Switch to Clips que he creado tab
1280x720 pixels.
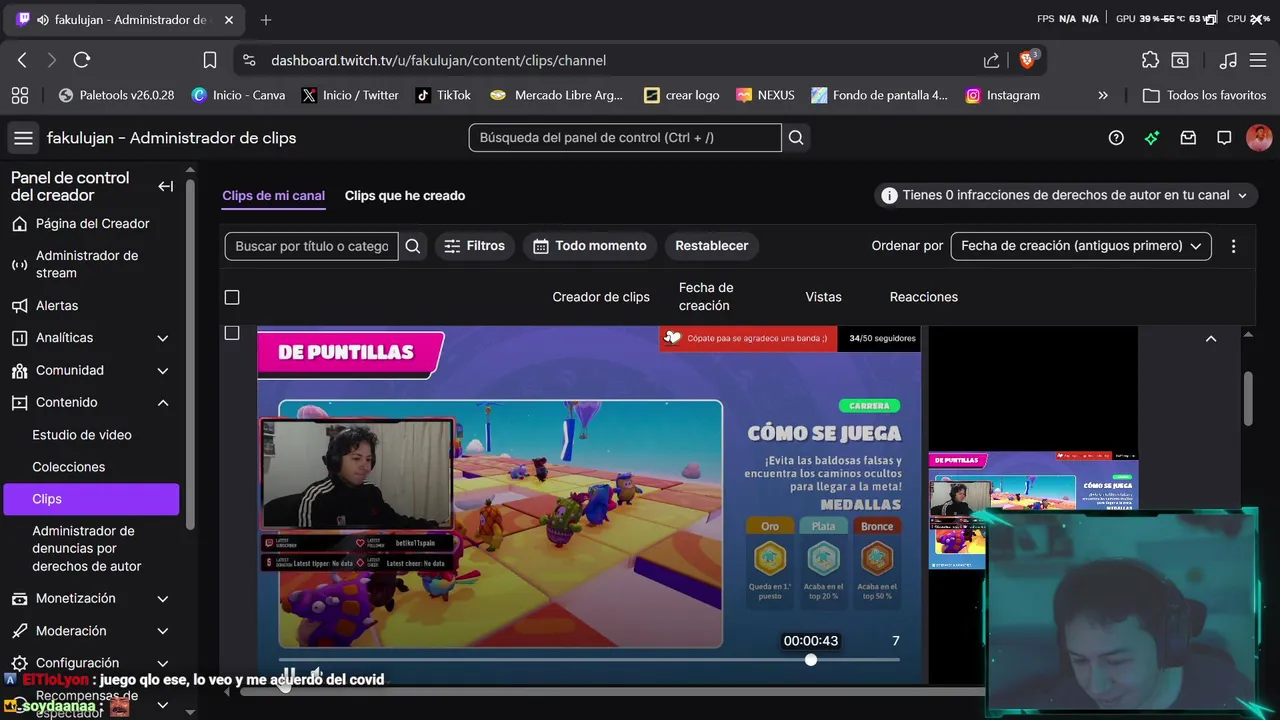click(x=405, y=195)
